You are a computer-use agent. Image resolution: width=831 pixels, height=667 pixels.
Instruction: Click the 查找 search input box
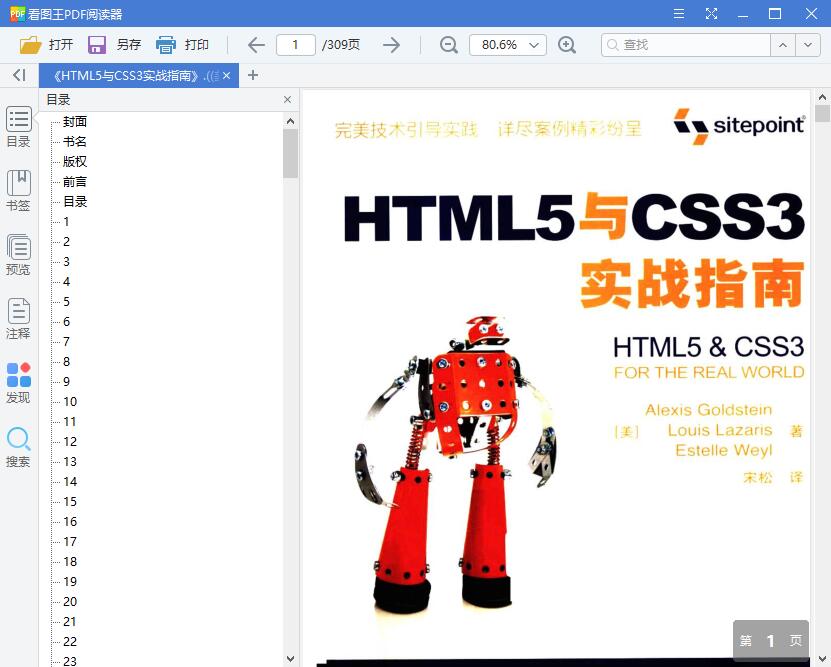685,45
